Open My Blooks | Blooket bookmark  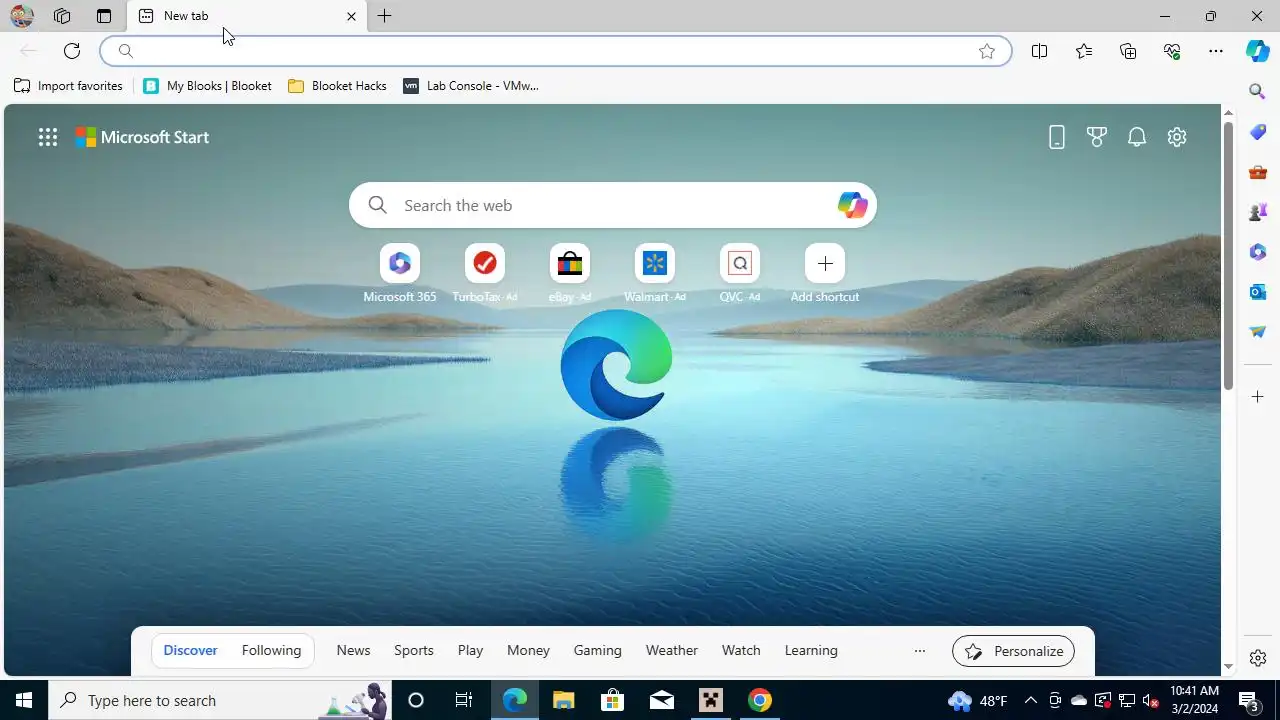[208, 86]
